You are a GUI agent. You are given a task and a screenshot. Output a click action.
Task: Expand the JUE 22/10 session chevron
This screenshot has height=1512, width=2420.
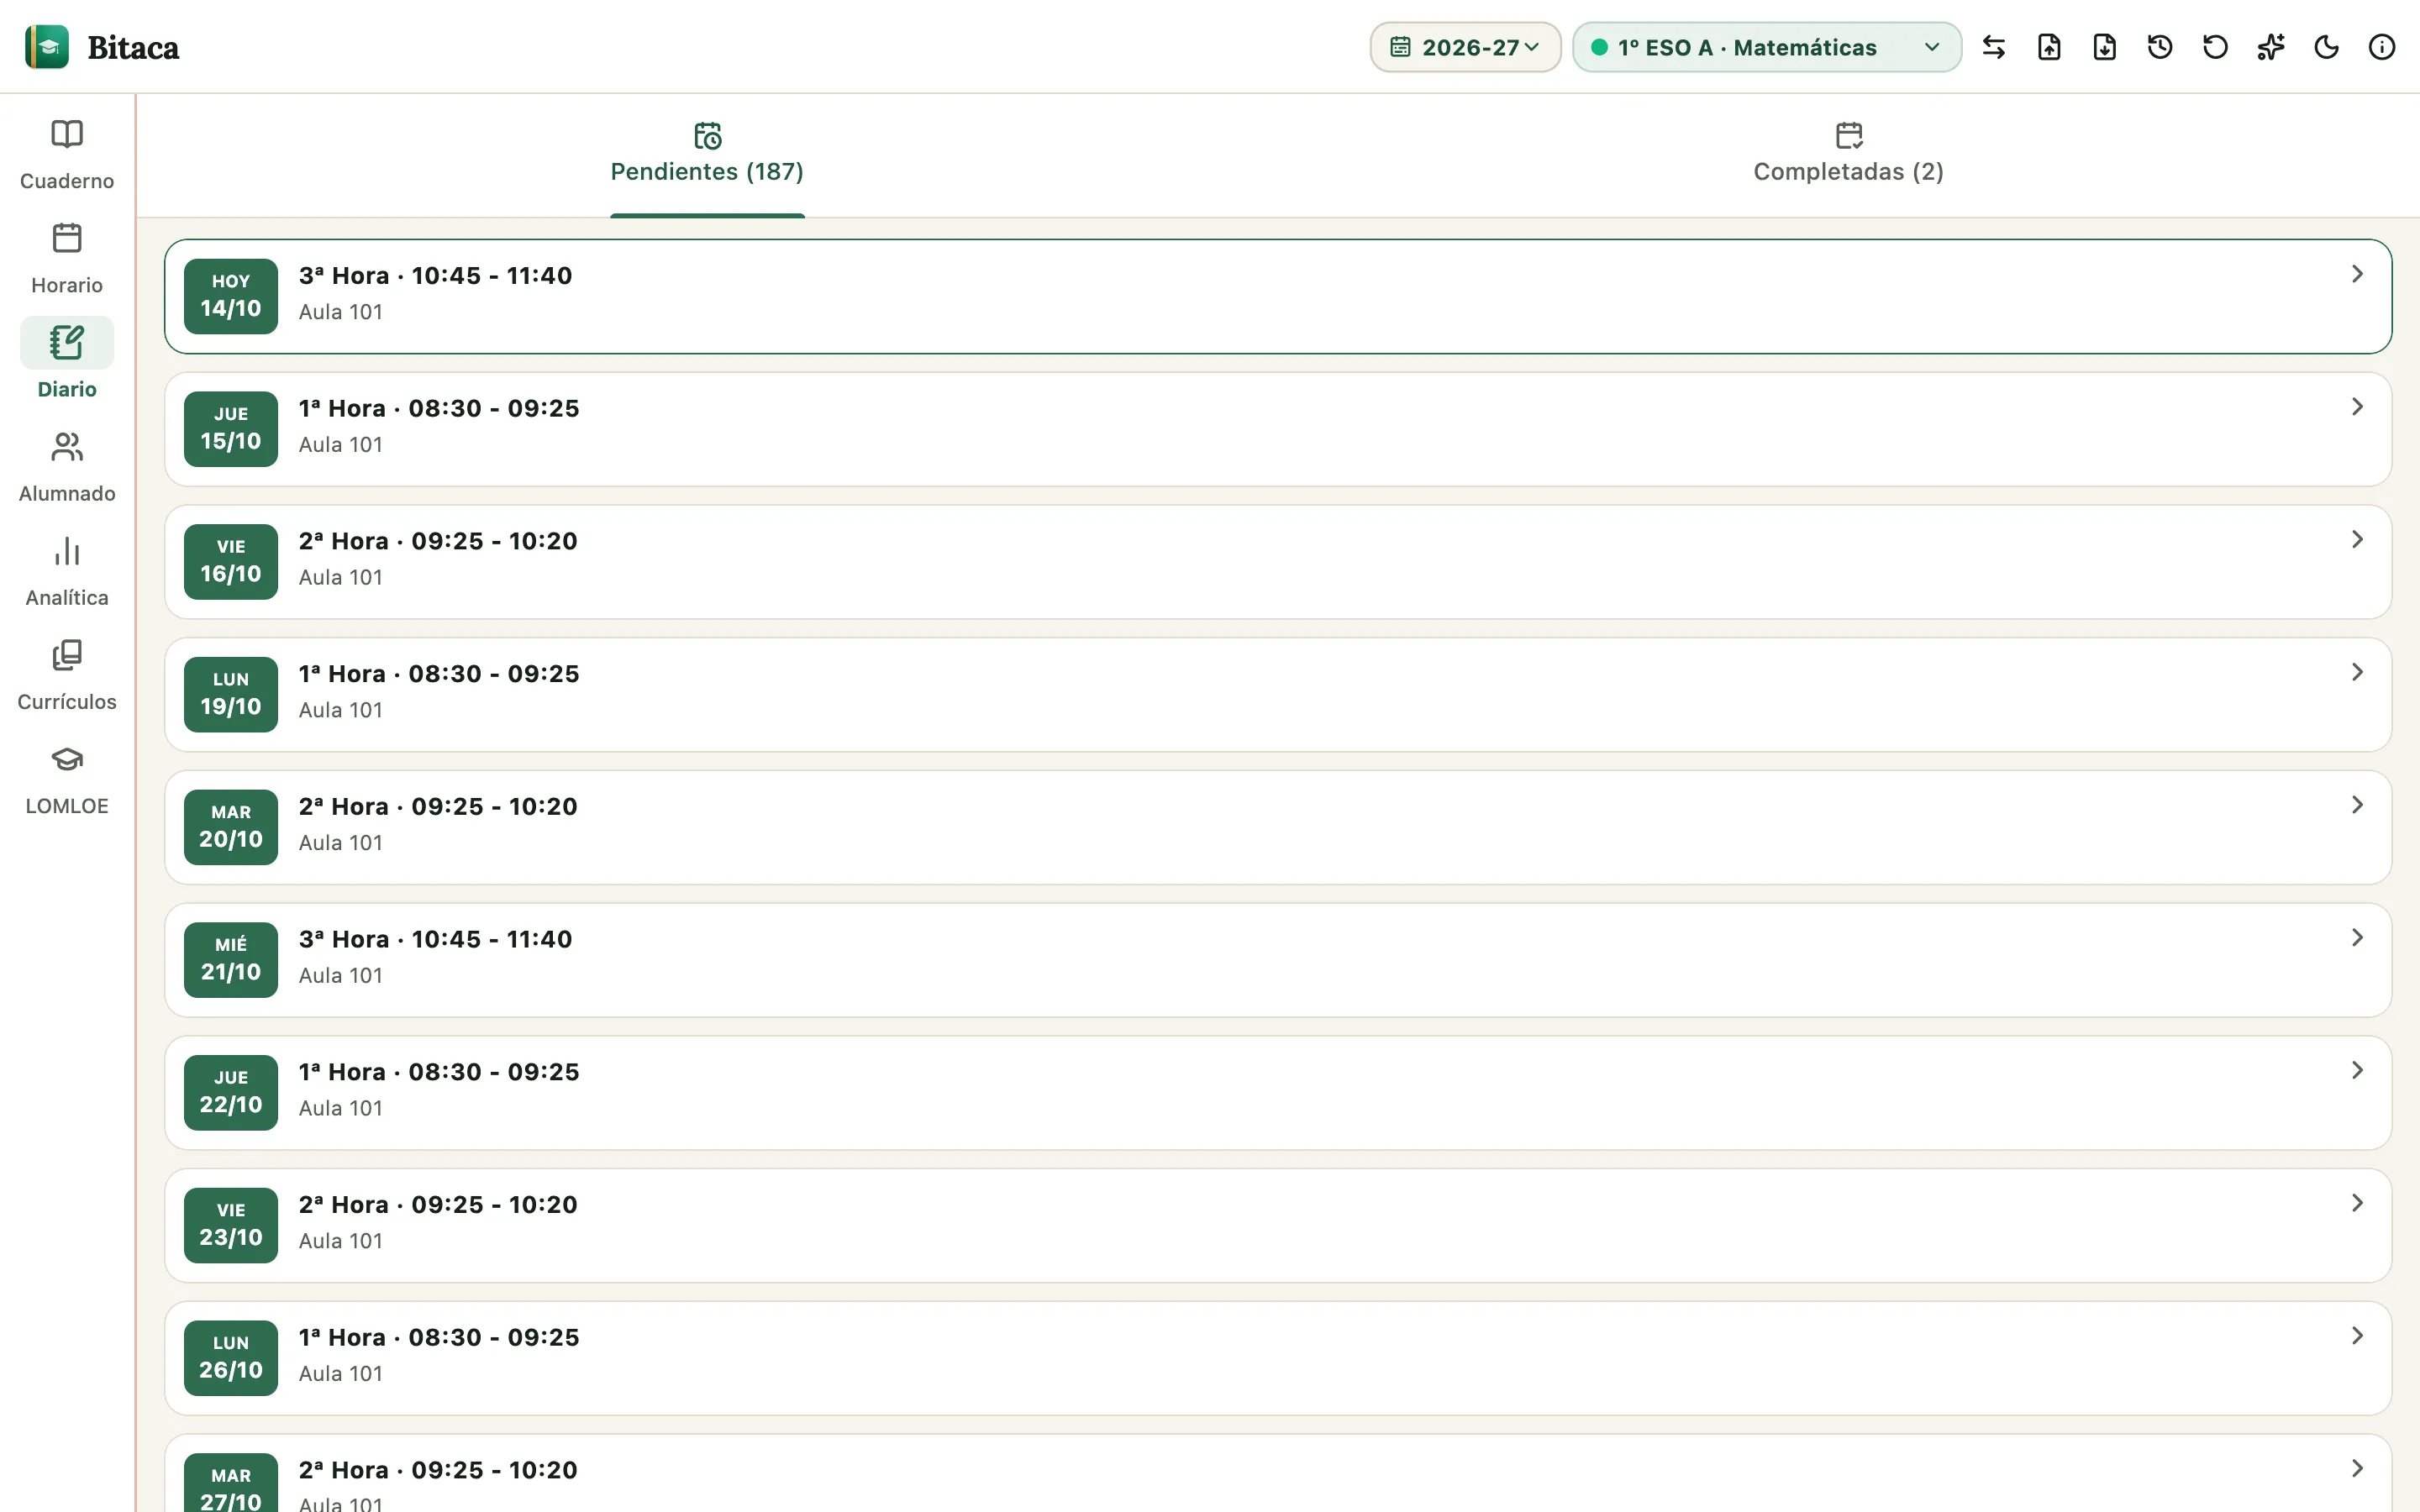point(2357,1071)
